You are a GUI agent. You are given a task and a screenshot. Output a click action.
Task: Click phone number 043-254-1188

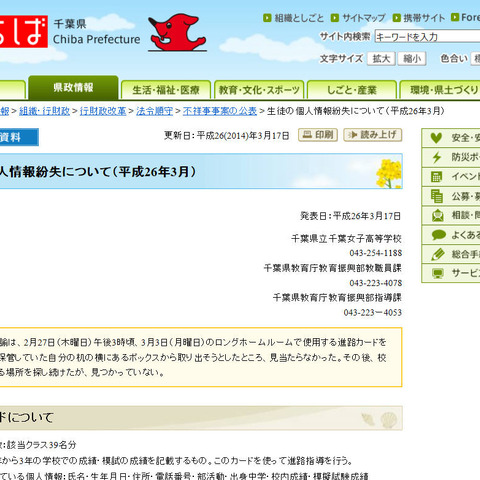click(376, 253)
